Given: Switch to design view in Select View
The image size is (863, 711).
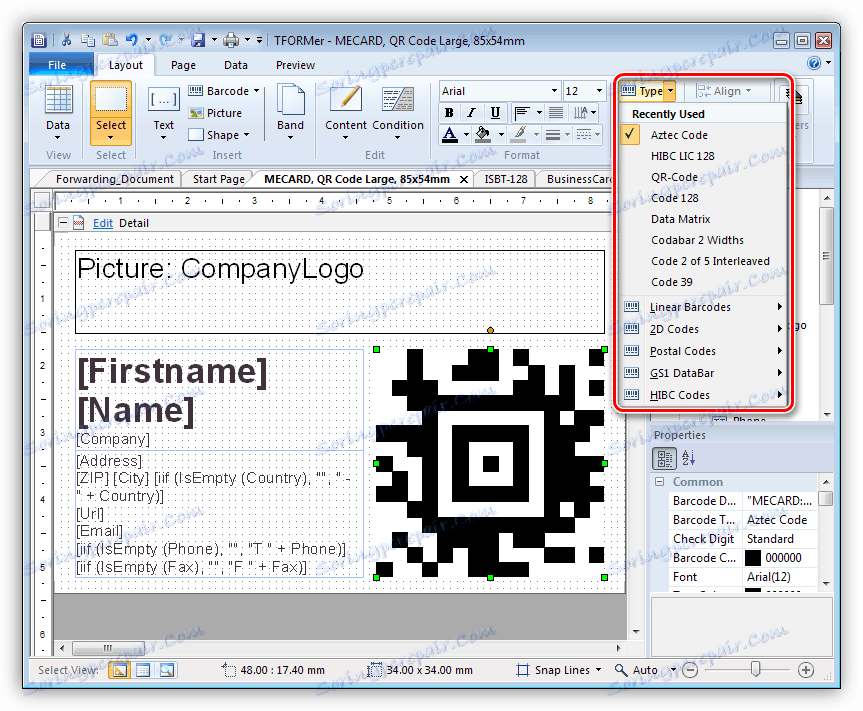Looking at the screenshot, I should (x=119, y=670).
